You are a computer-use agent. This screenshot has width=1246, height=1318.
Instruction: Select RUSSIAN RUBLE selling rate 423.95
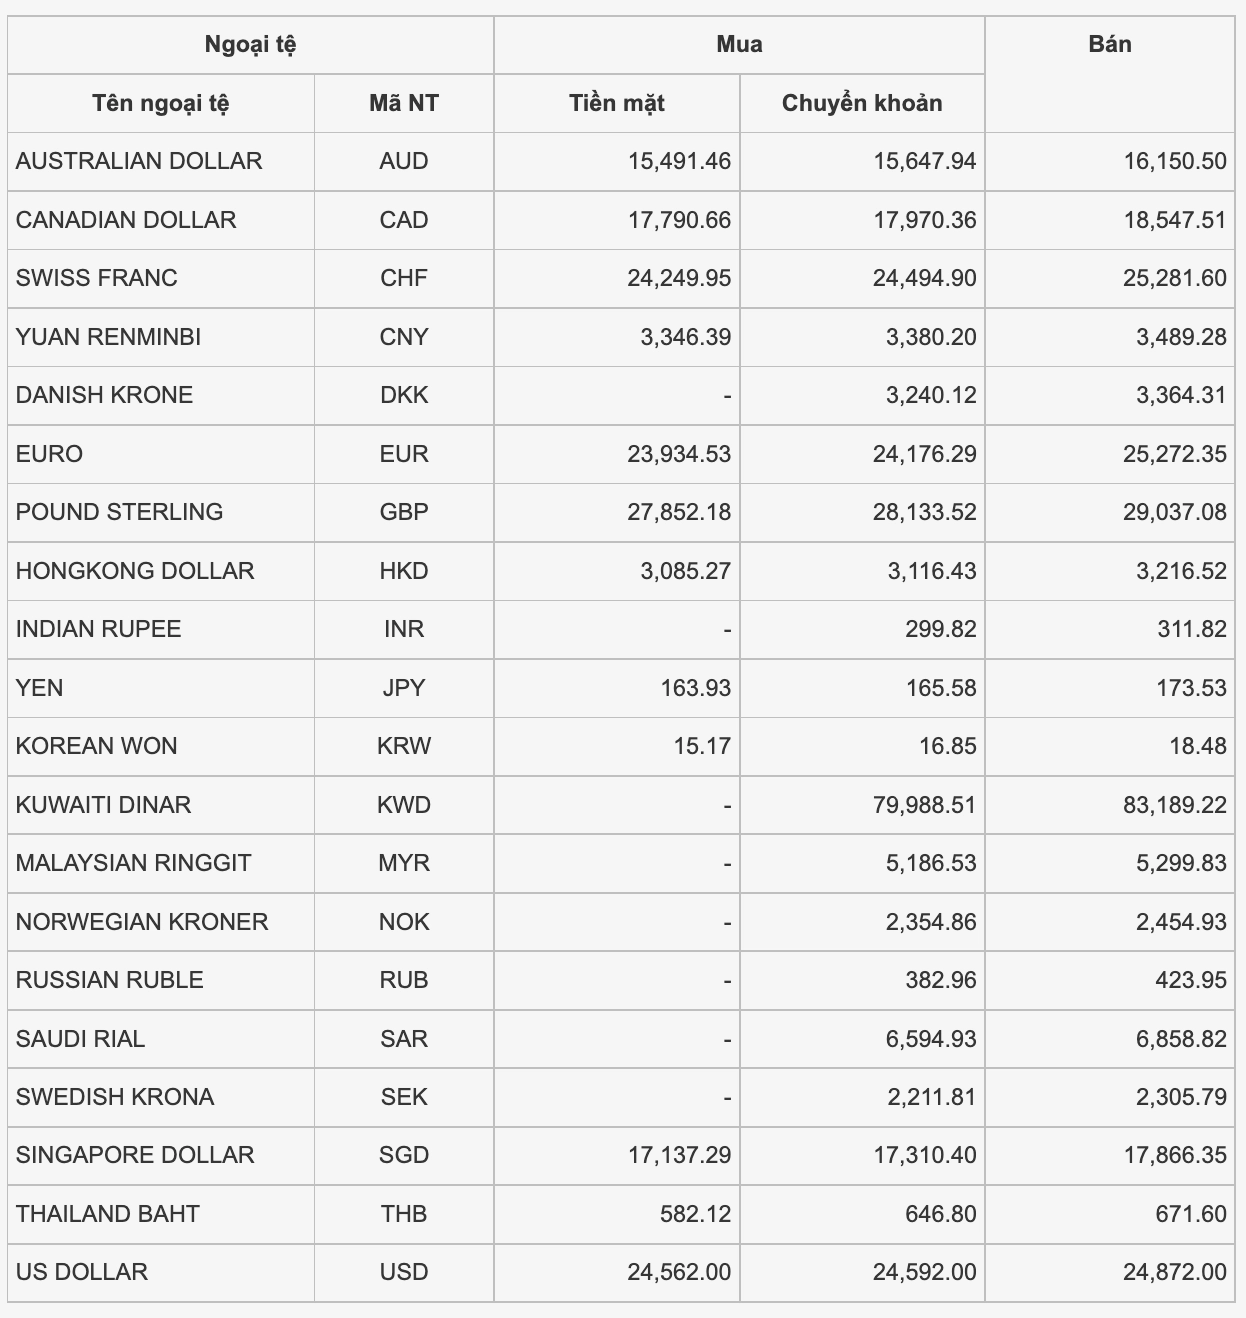click(x=1191, y=980)
